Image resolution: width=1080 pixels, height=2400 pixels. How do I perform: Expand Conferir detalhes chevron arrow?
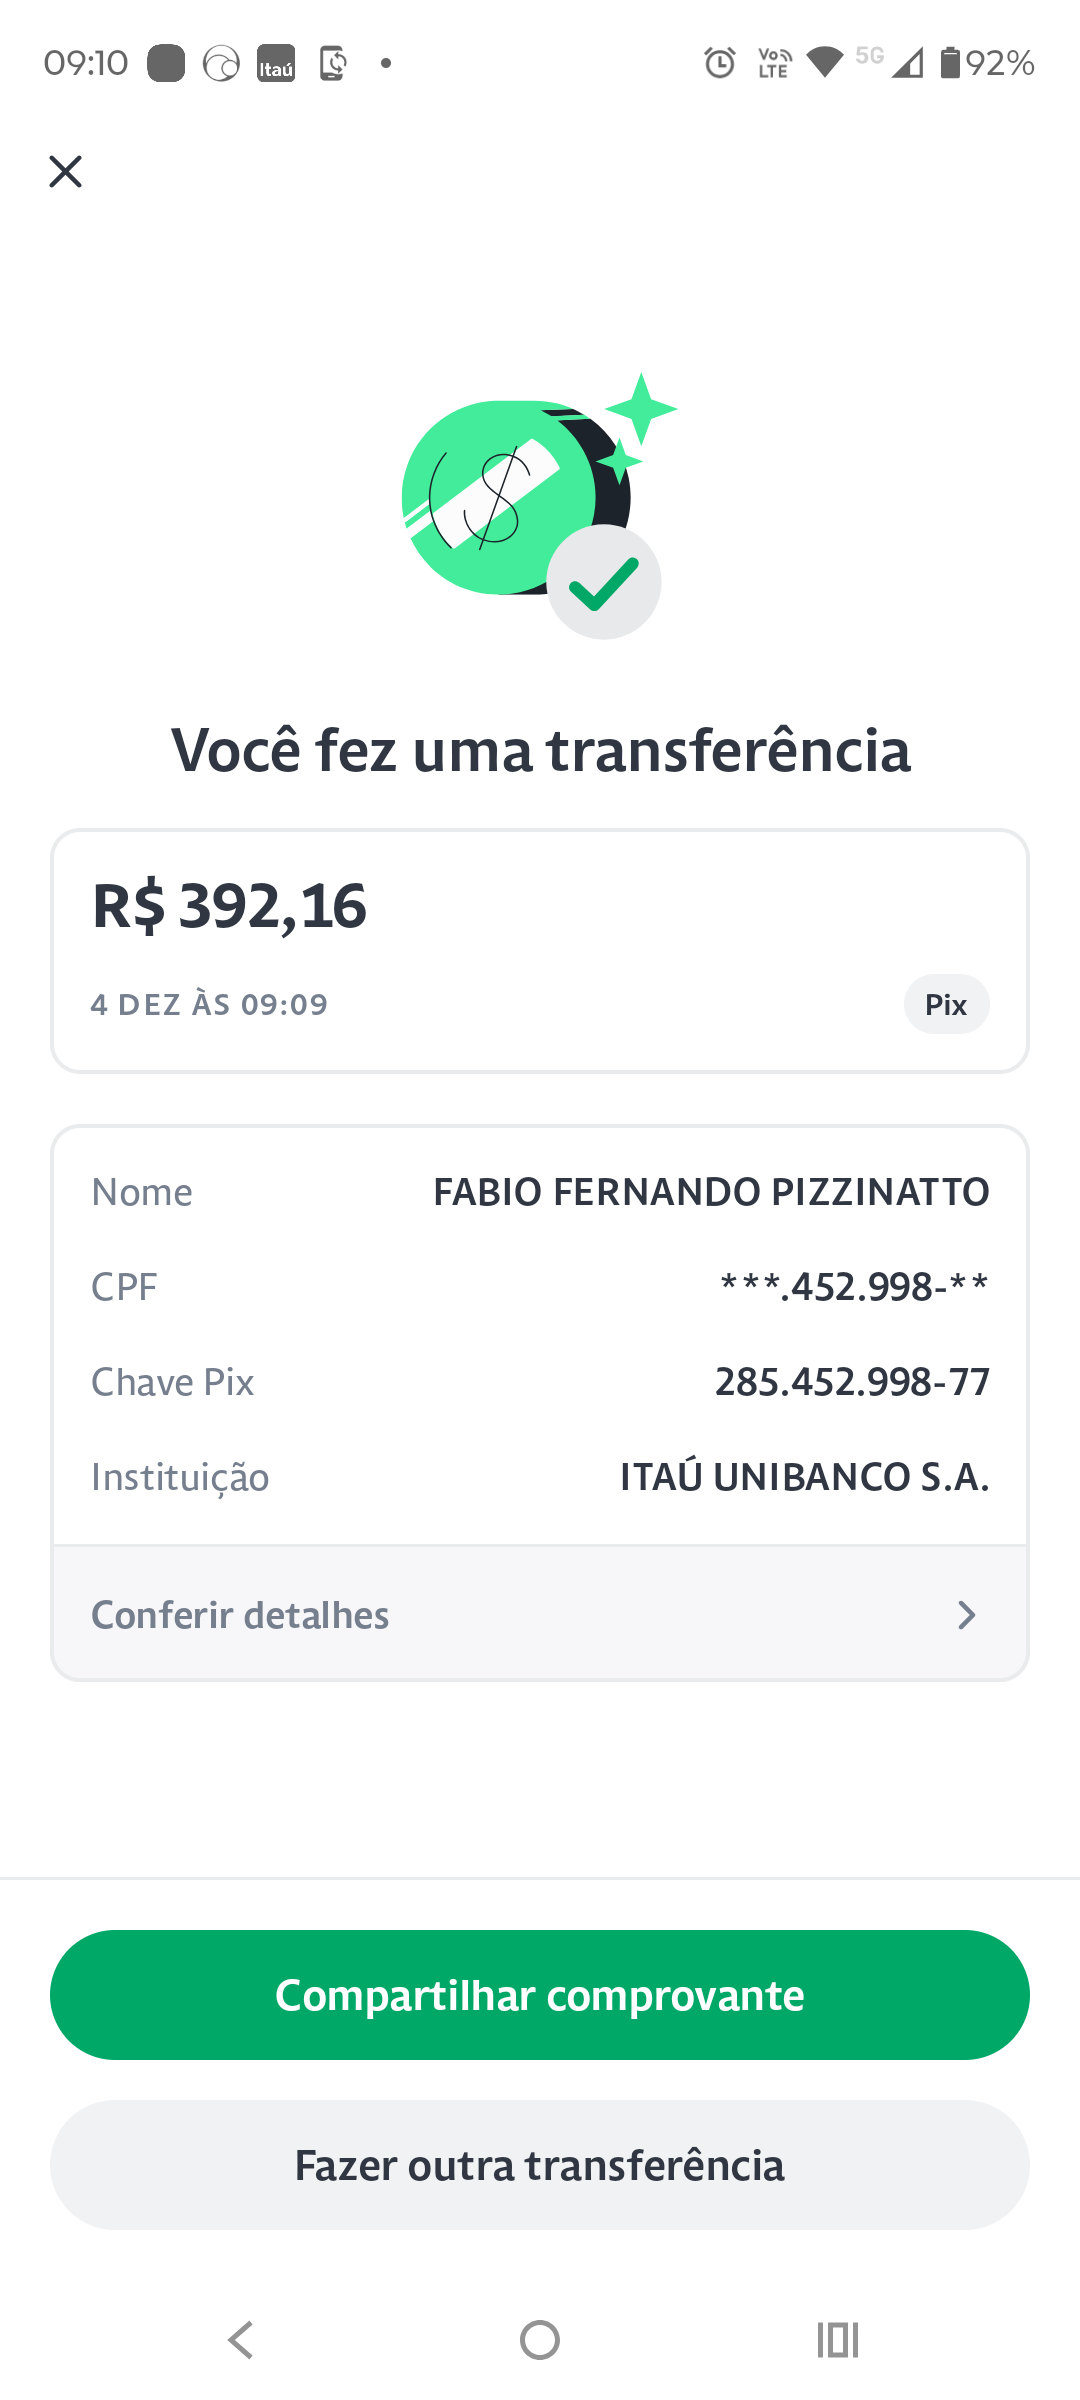coord(966,1615)
